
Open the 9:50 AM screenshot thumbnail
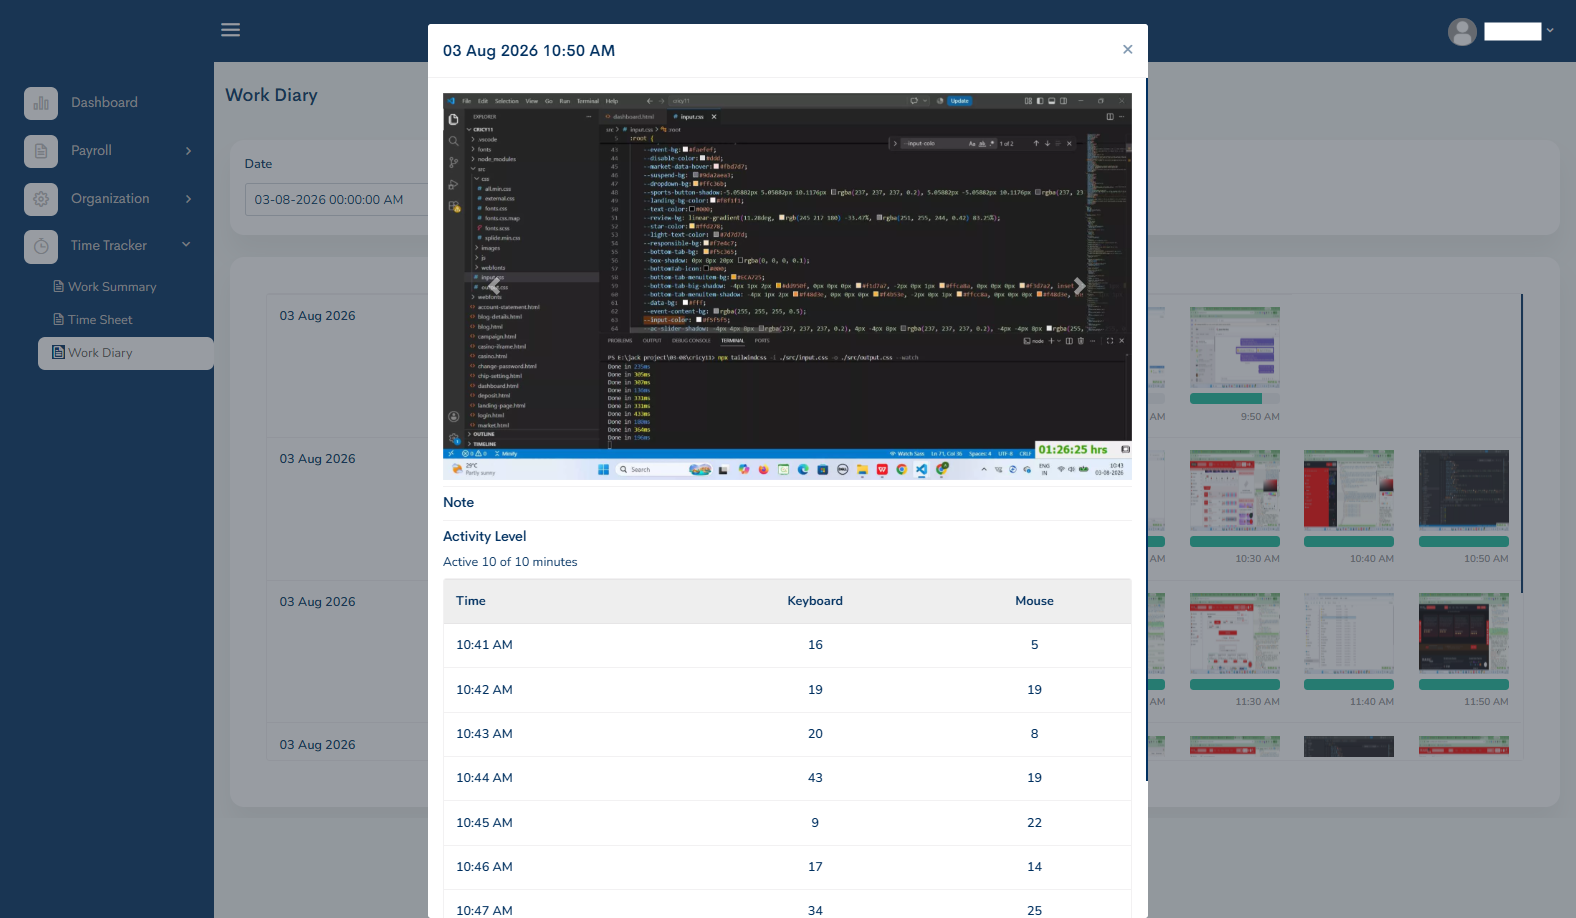(x=1234, y=348)
